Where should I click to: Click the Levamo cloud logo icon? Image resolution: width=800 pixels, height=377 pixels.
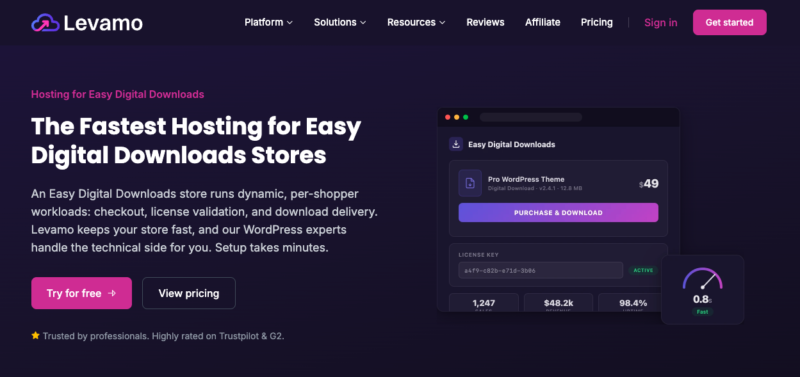coord(45,22)
